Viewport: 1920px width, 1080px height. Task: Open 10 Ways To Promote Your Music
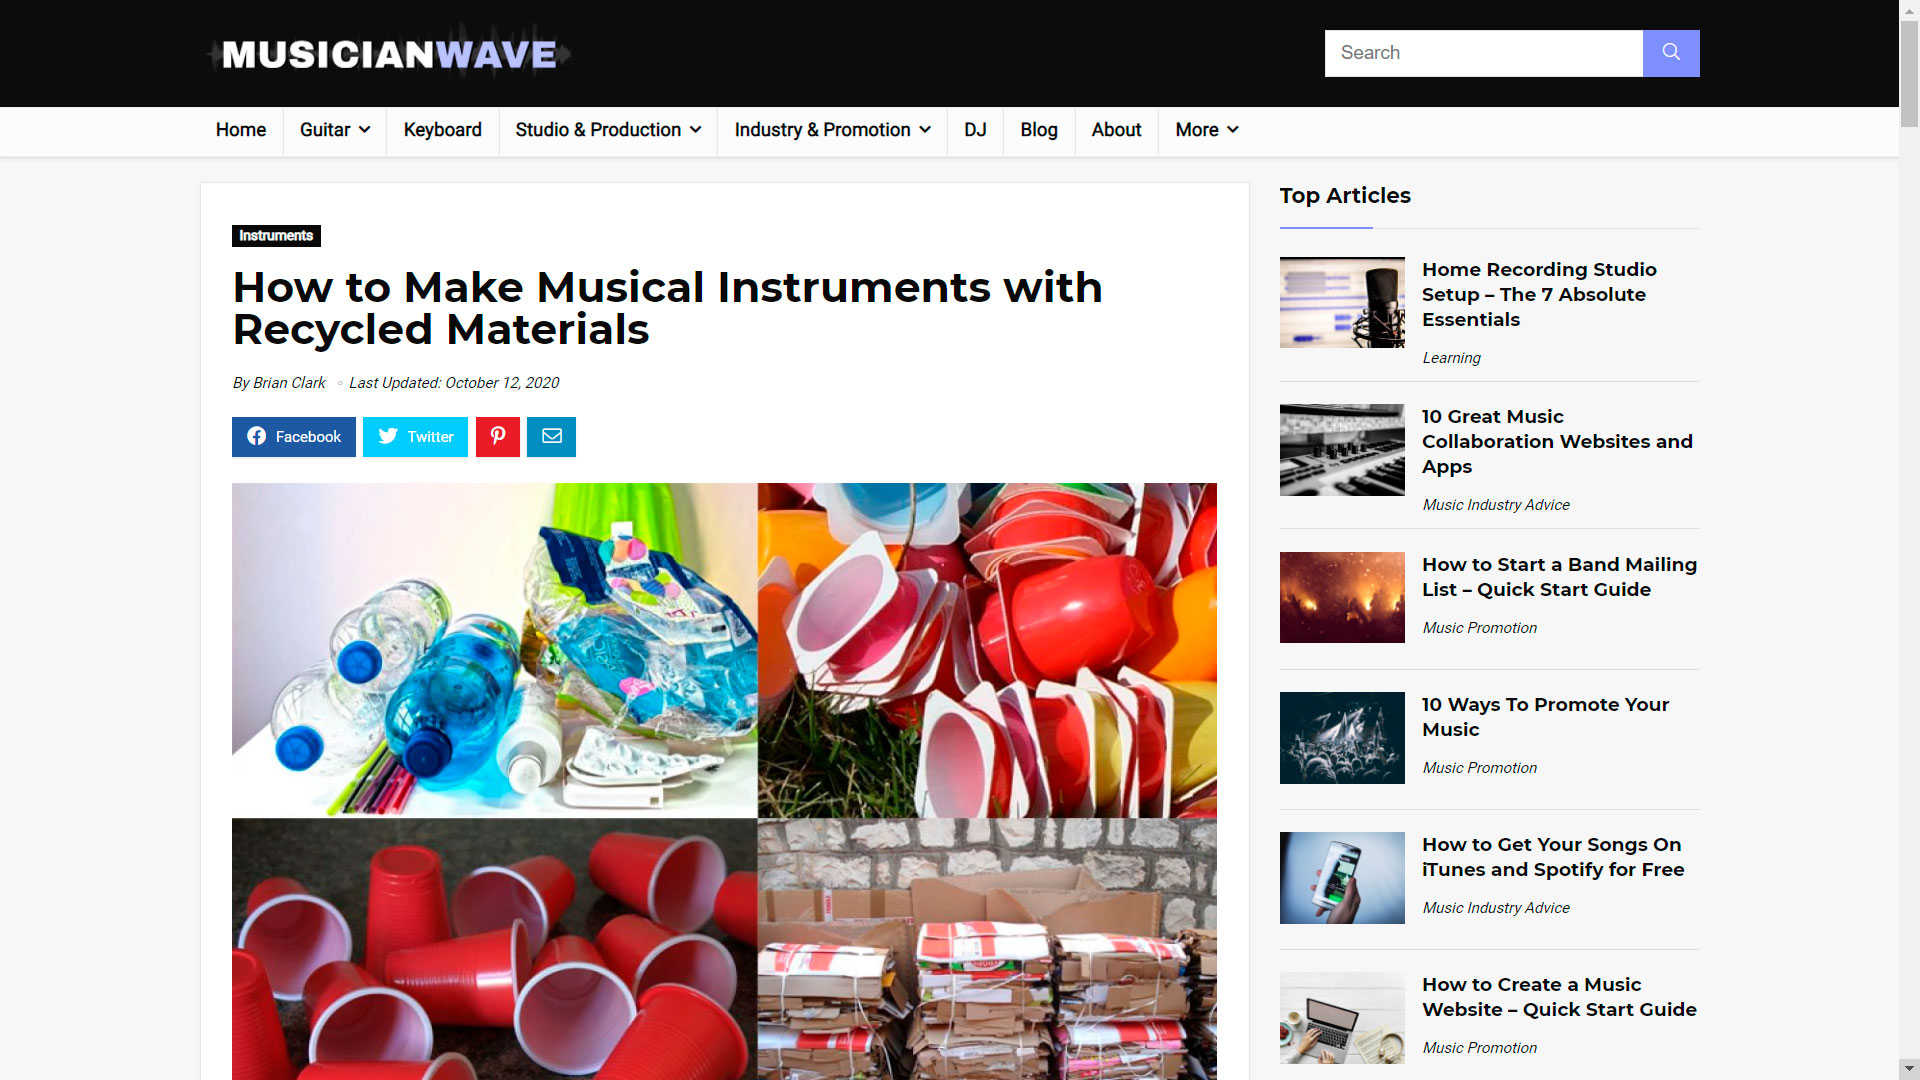1545,717
